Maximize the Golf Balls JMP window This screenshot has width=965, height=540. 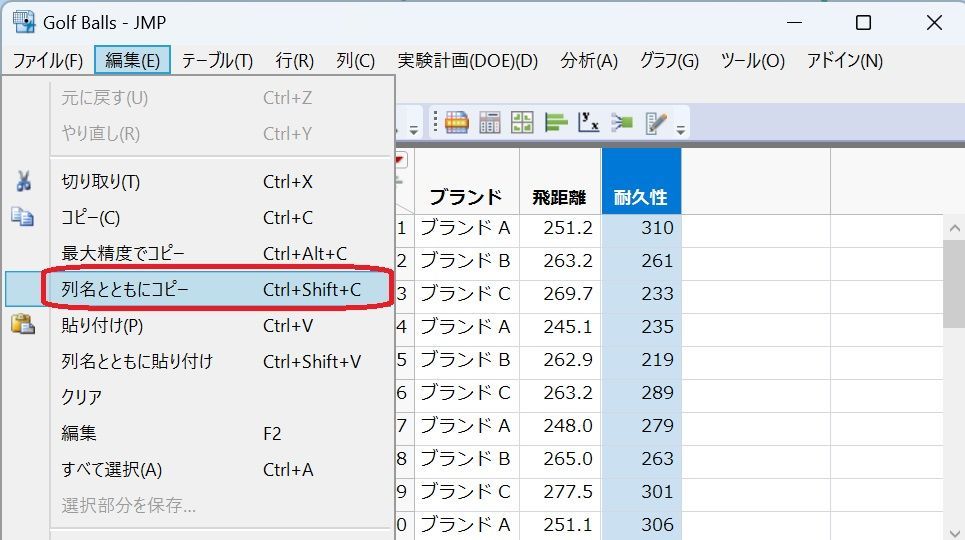coord(863,23)
